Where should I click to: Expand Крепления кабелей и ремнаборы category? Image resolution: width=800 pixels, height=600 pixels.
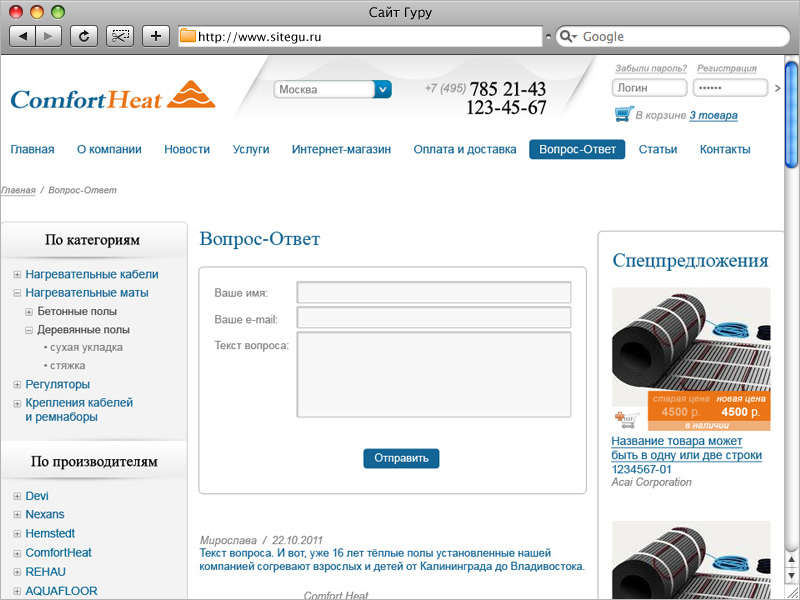click(x=17, y=404)
